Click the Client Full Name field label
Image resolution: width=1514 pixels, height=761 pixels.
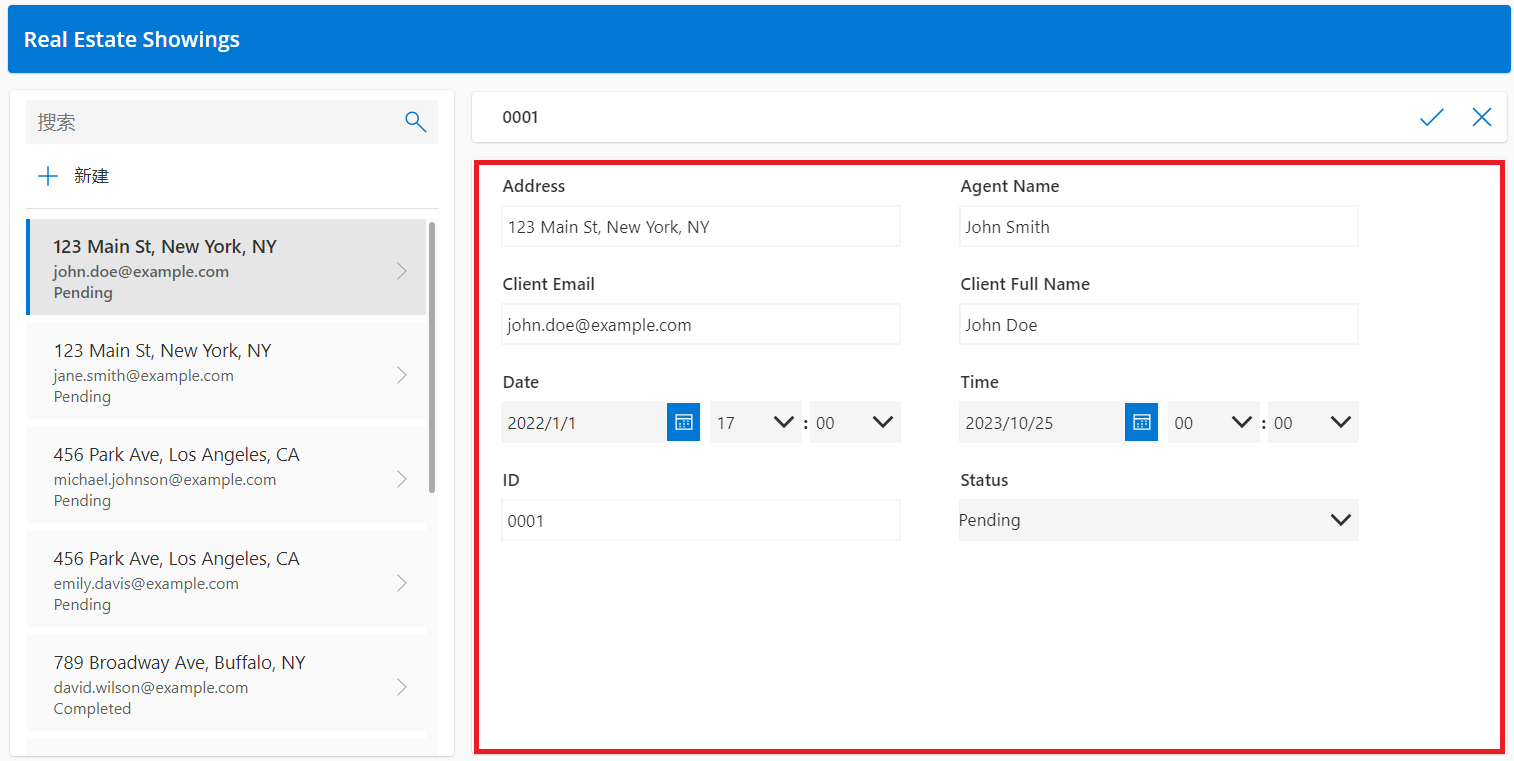[1025, 284]
